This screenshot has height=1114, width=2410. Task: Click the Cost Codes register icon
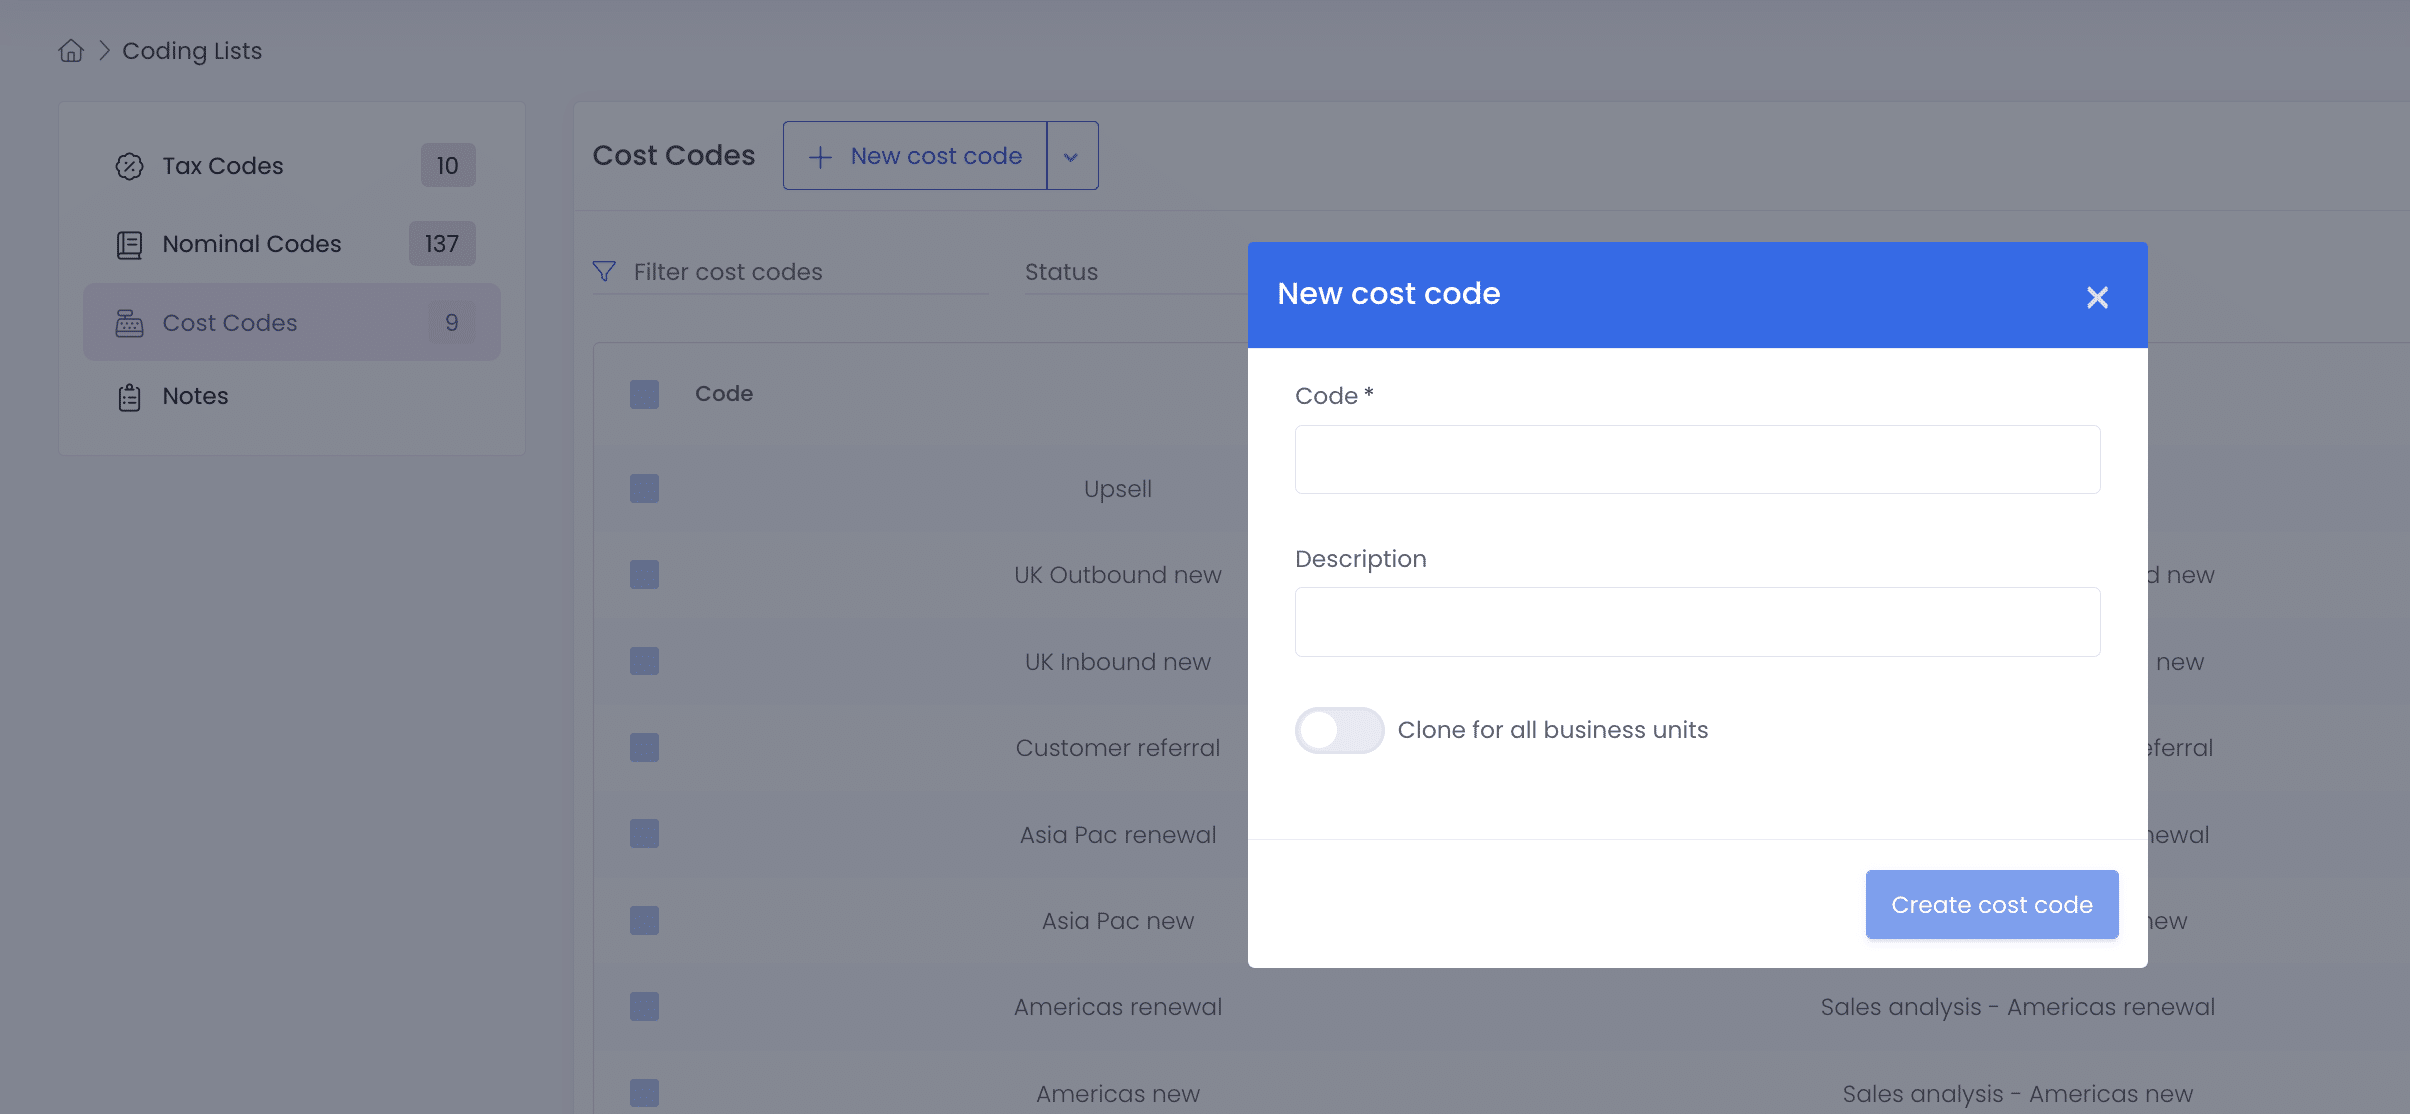[129, 323]
